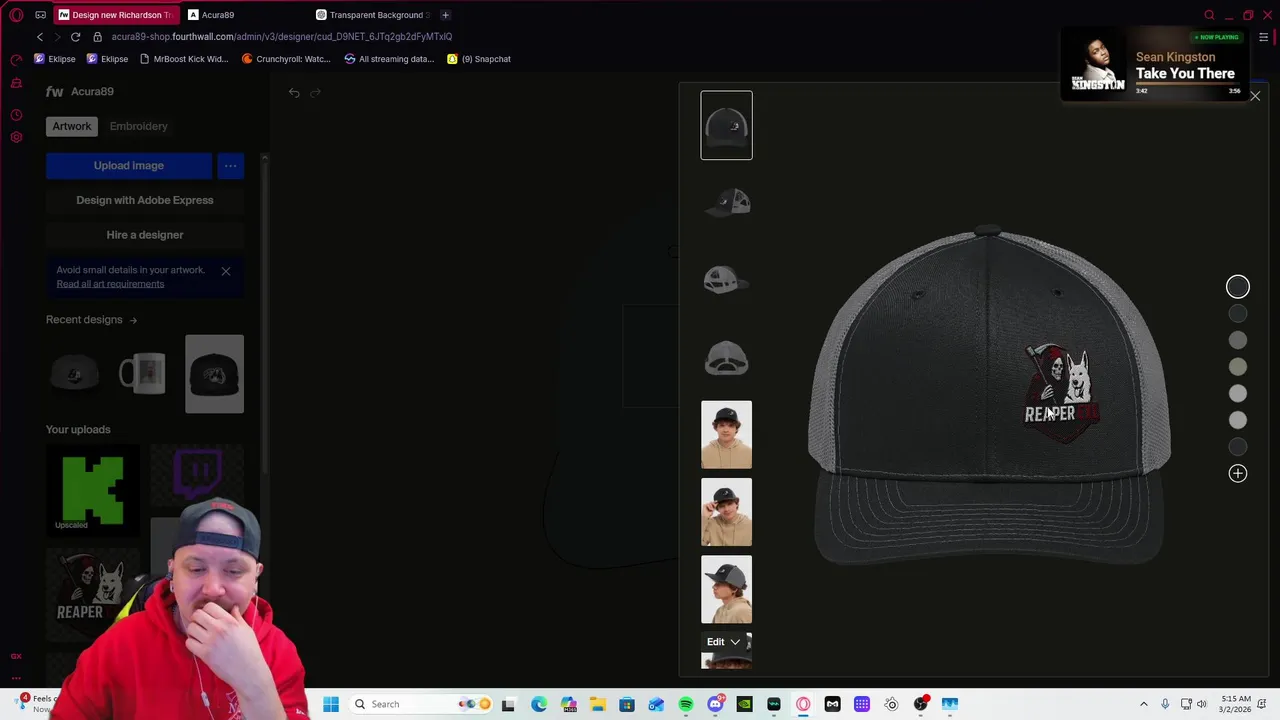Open second model photo thumbnail
Screen dimensions: 1280x720
click(x=726, y=512)
